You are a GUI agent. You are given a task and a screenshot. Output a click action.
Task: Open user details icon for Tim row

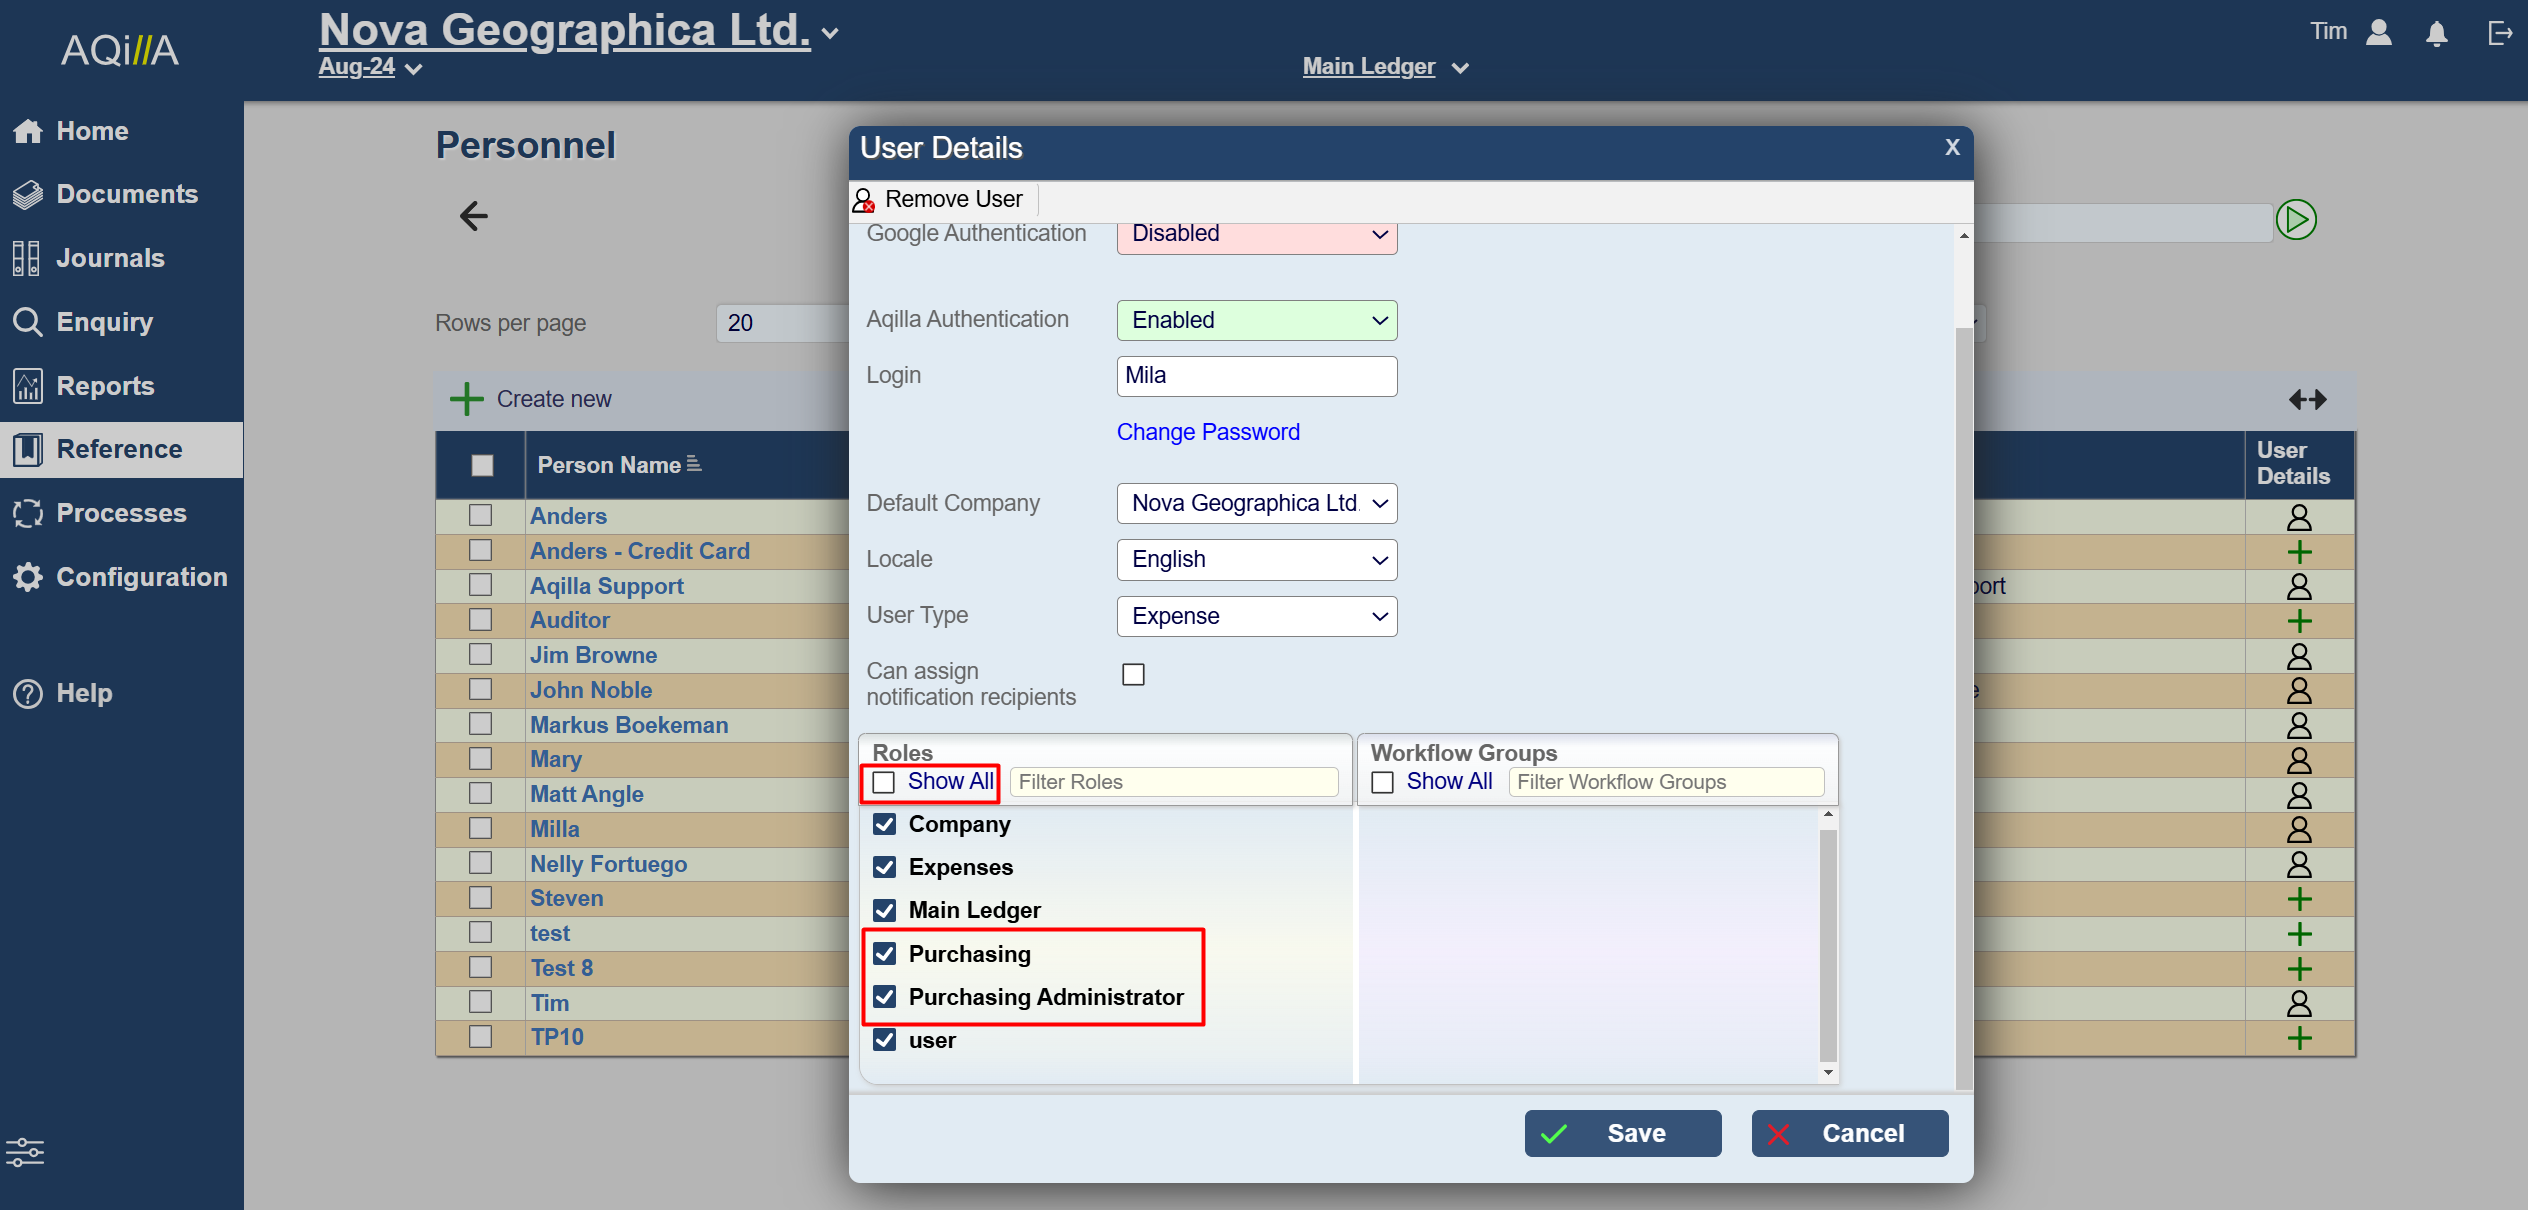coord(2299,1003)
